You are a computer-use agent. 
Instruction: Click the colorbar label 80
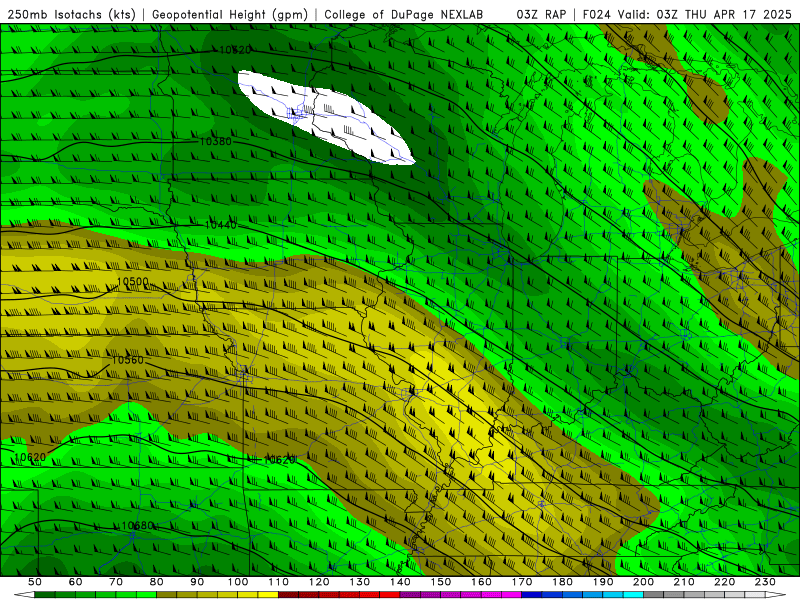coord(157,582)
